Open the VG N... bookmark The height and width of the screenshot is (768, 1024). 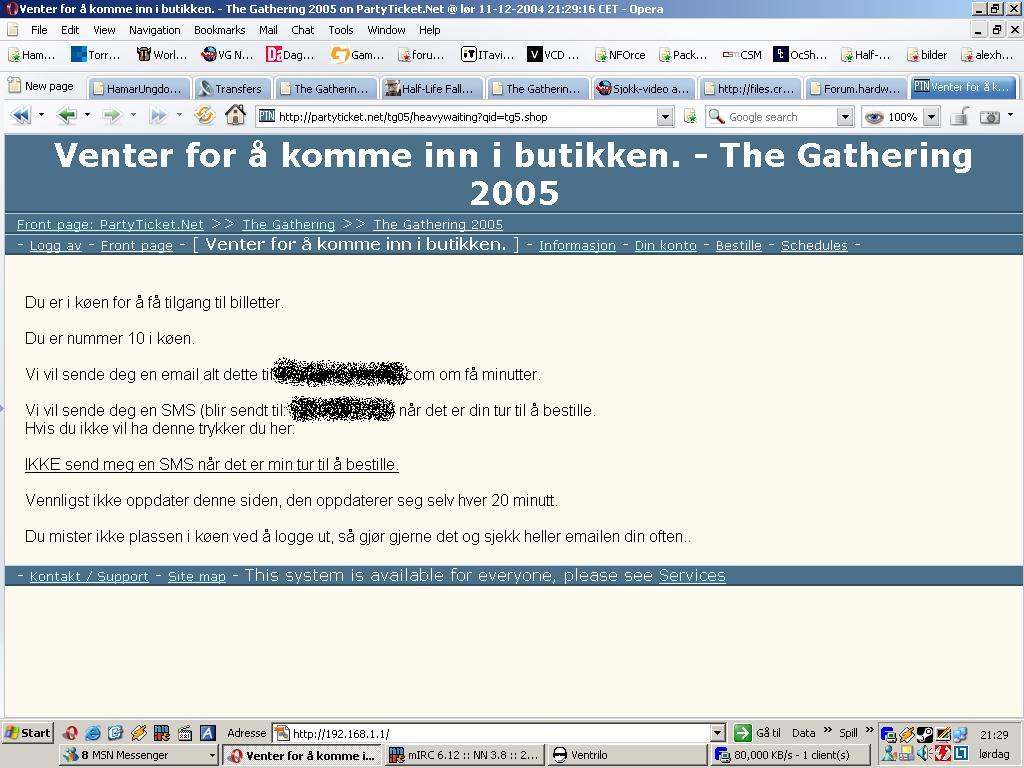pyautogui.click(x=227, y=55)
